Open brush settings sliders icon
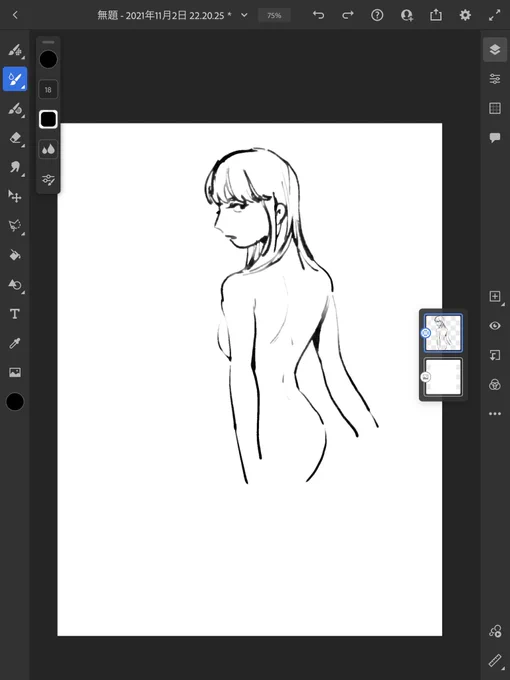This screenshot has height=680, width=510. [x=48, y=179]
